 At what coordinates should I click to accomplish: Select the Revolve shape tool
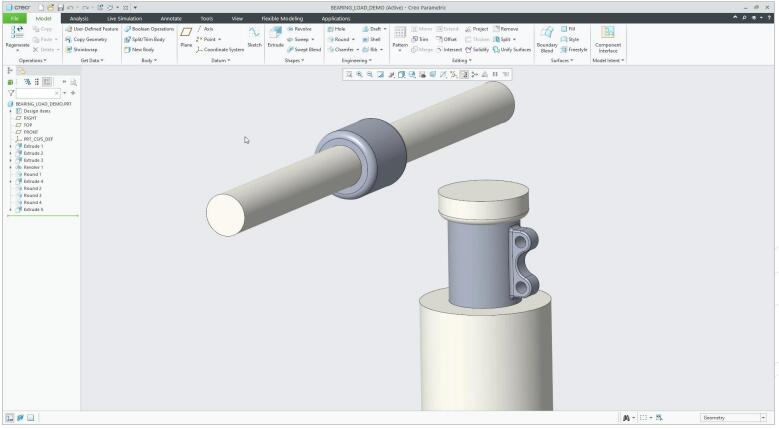(300, 29)
